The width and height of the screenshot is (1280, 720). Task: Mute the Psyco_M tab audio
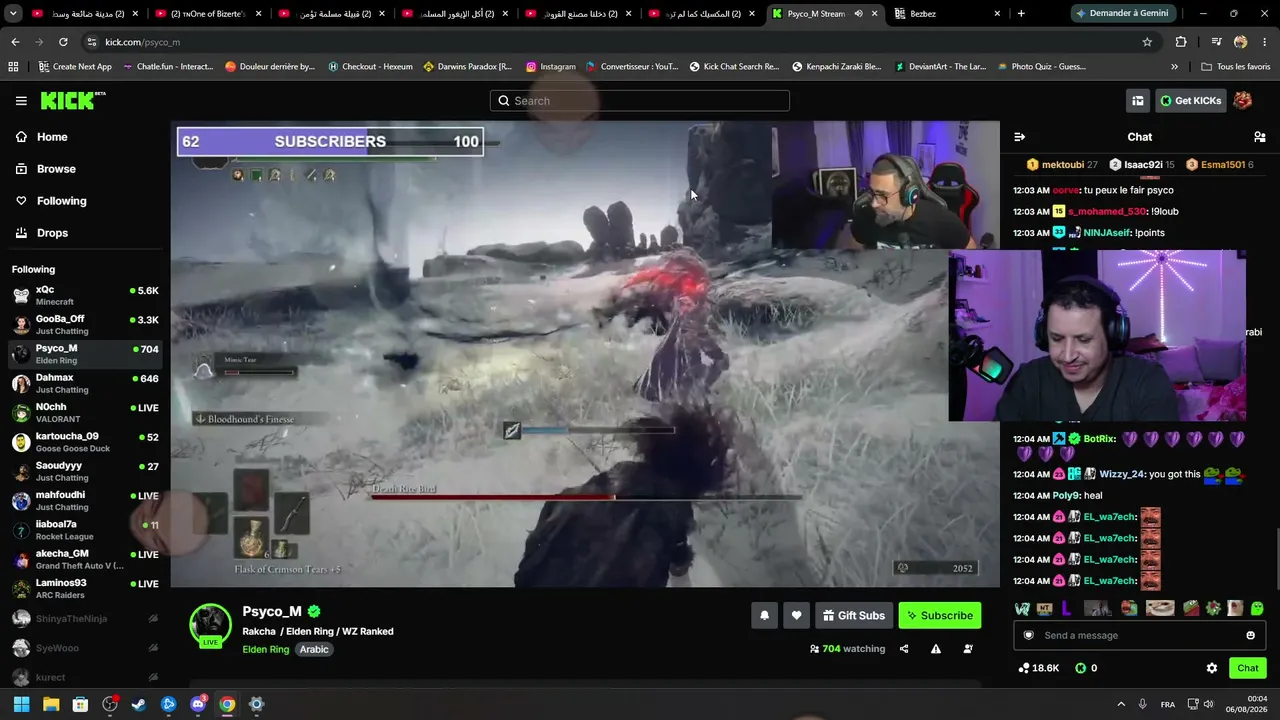pyautogui.click(x=858, y=14)
